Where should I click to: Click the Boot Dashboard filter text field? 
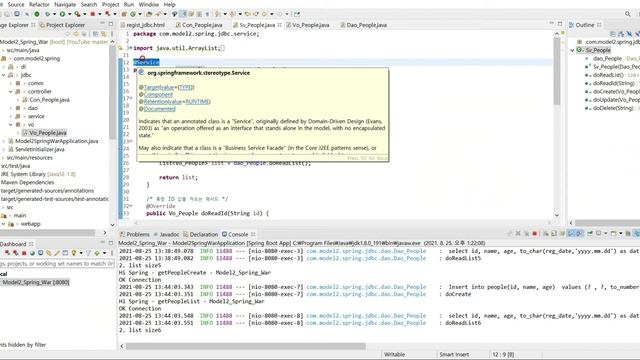57,264
